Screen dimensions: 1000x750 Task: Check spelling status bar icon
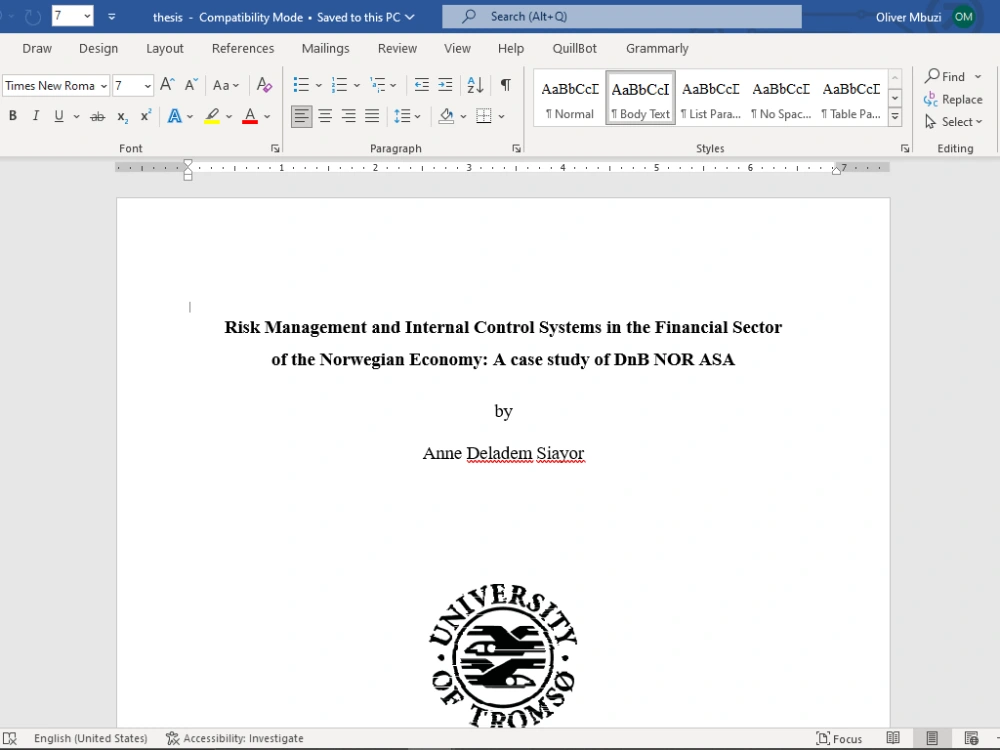click(10, 738)
